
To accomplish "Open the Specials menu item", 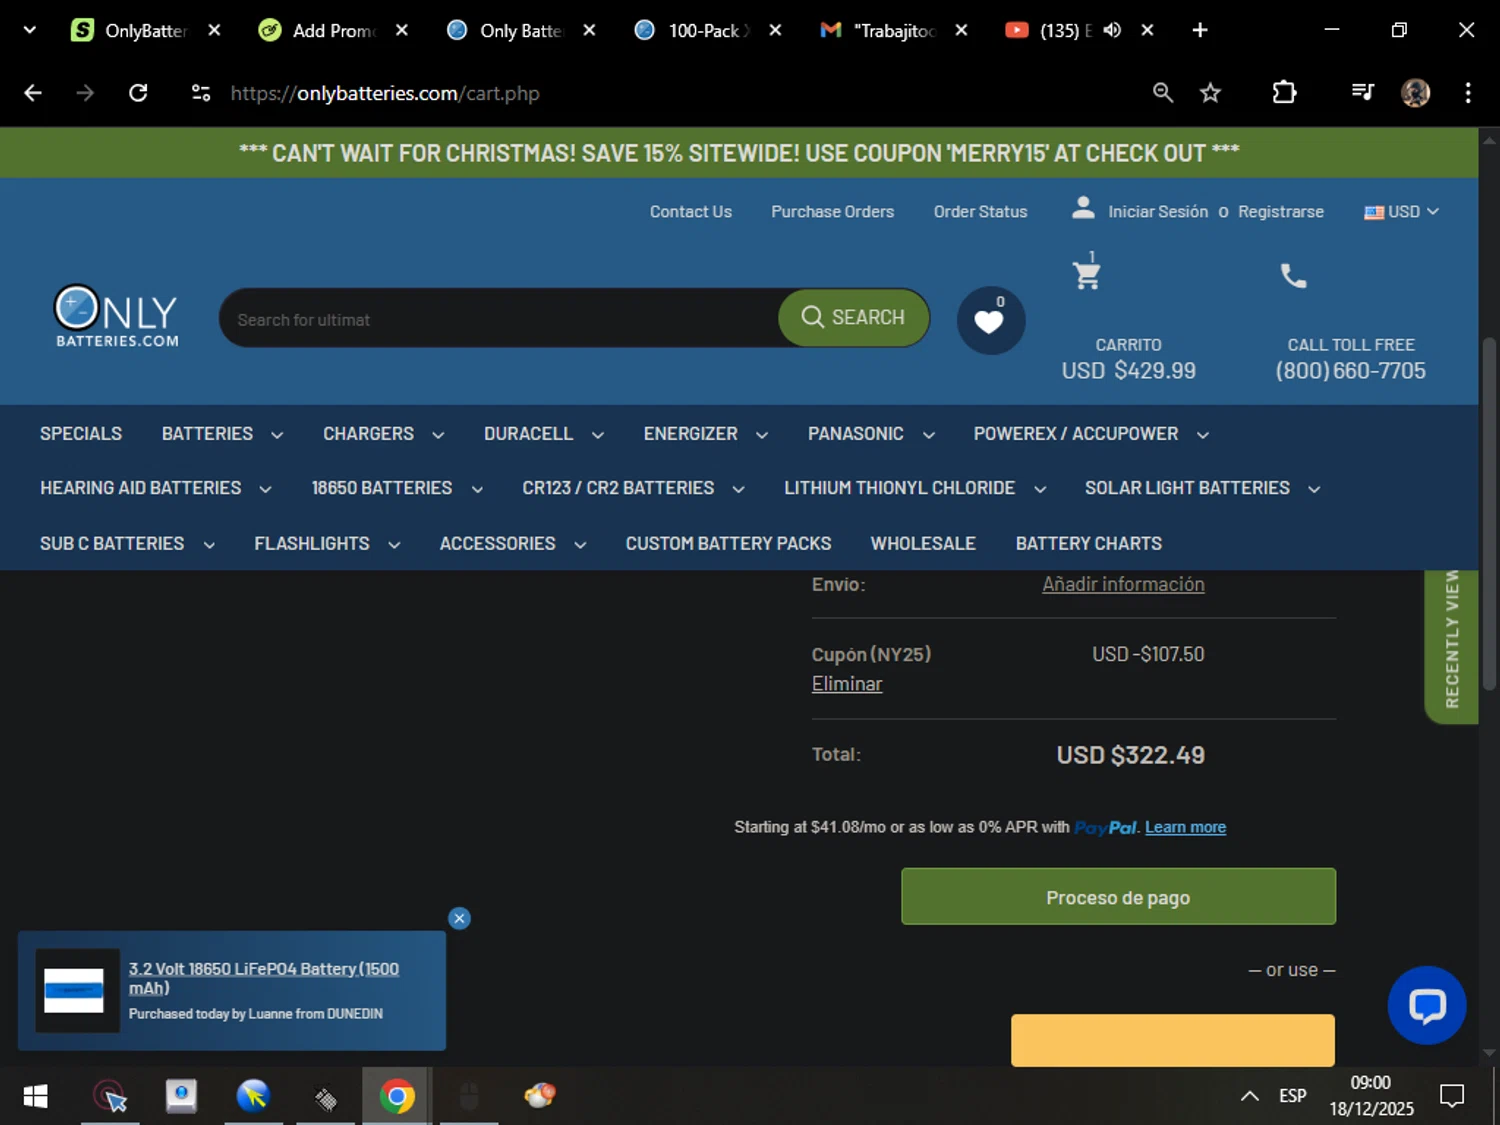I will point(81,434).
